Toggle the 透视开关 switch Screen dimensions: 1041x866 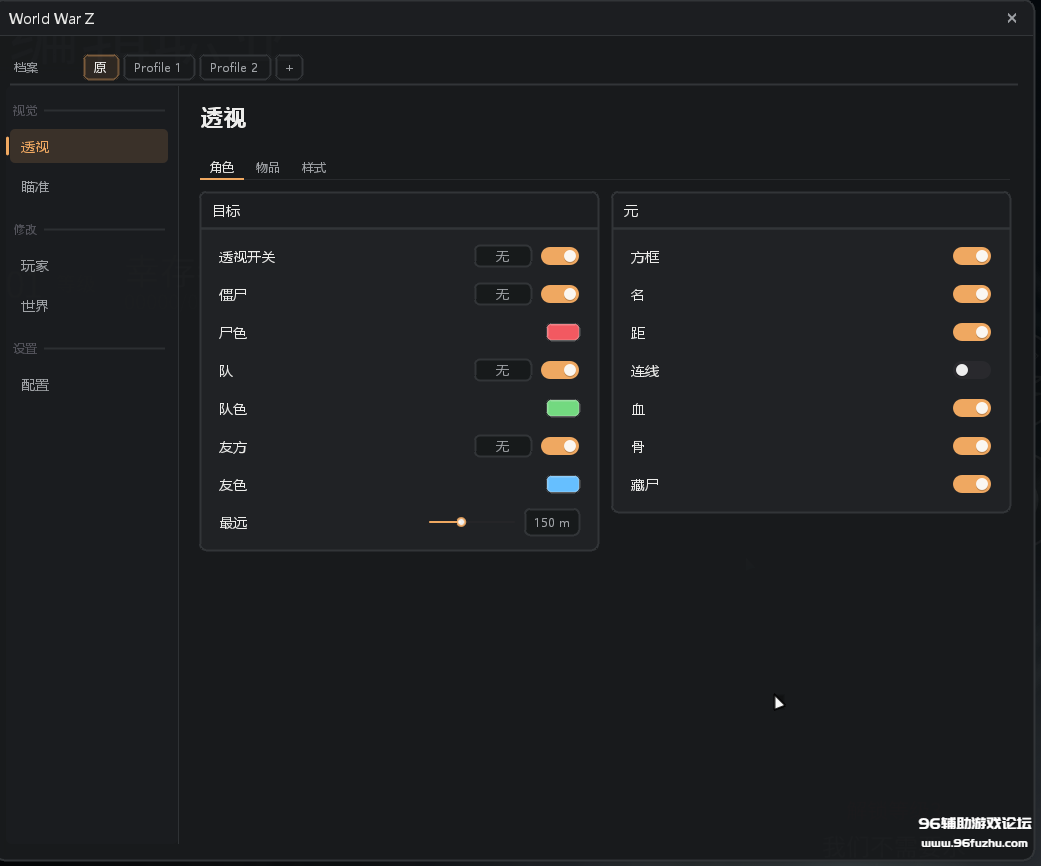pyautogui.click(x=560, y=256)
